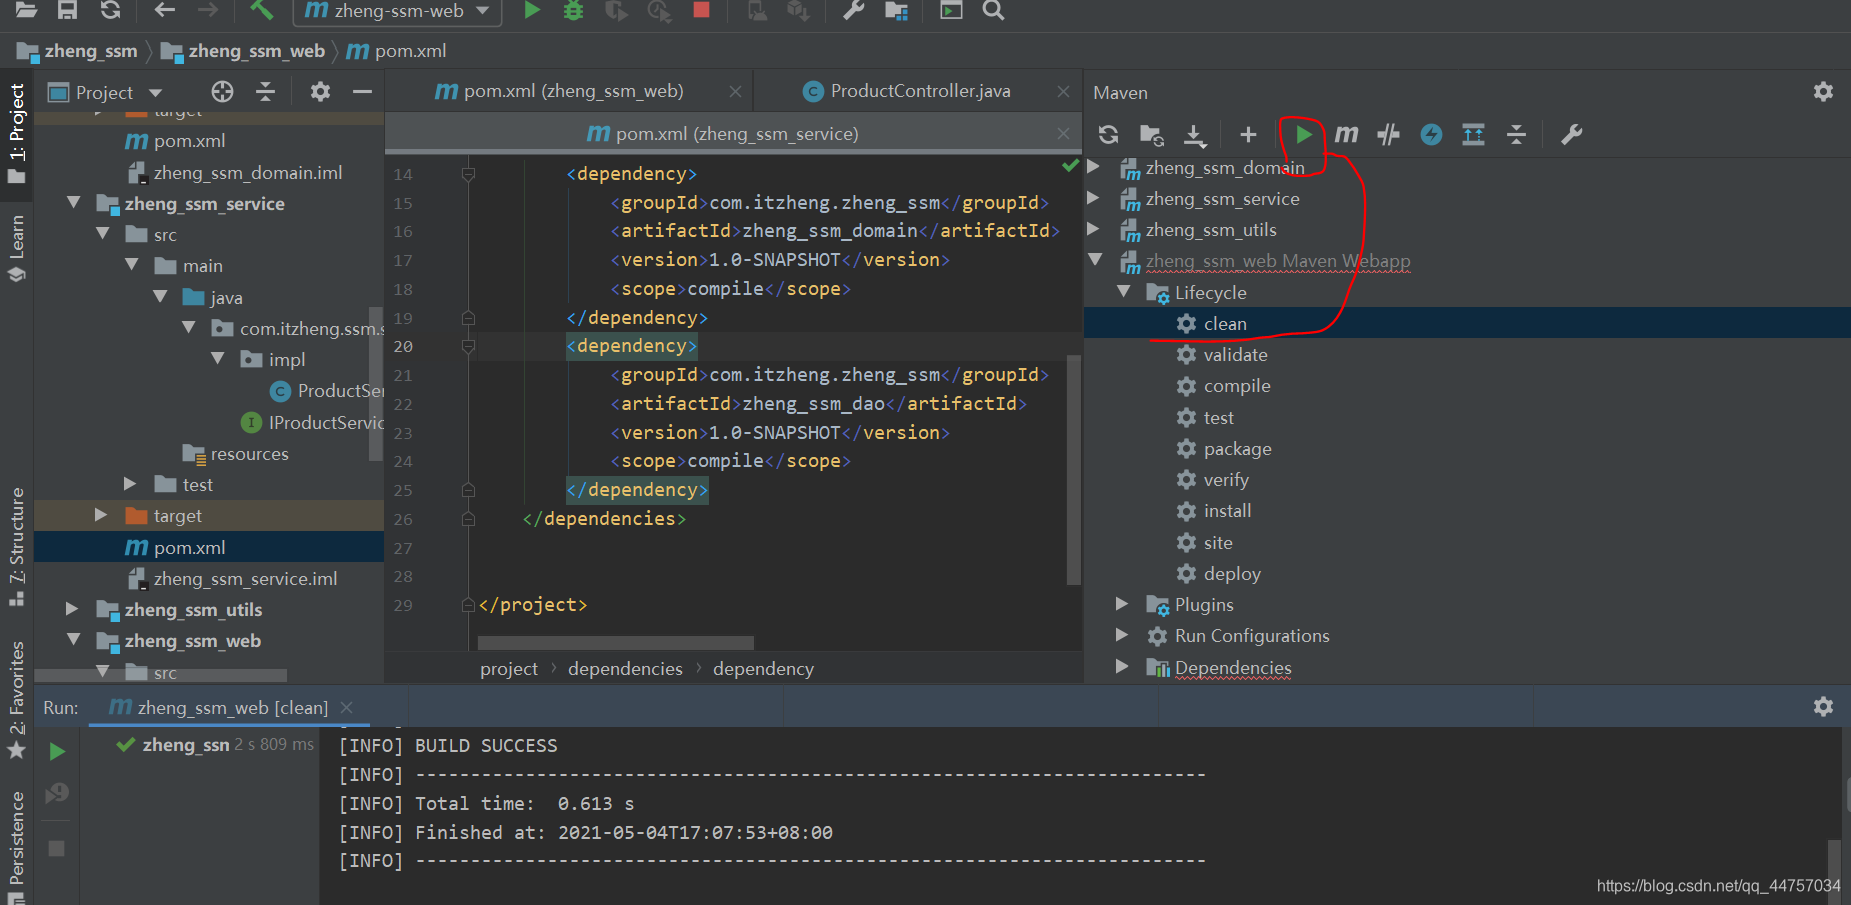Click main toolbar green Run button

(532, 10)
